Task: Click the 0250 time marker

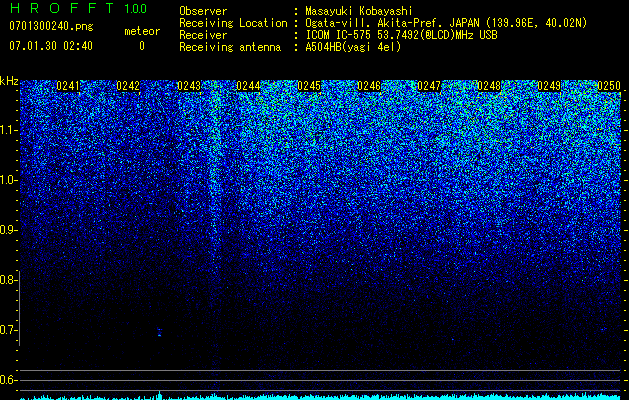Action: 609,86
